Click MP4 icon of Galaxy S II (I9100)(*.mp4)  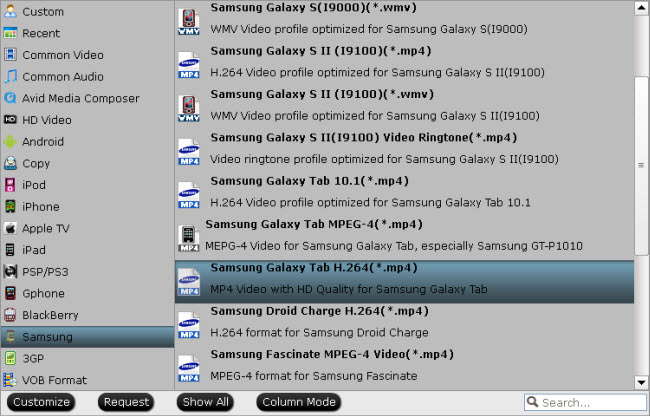189,65
